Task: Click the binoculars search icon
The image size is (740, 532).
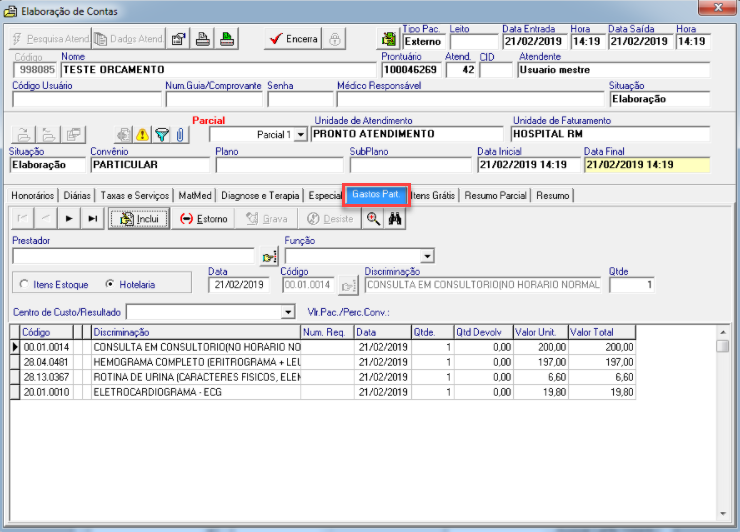Action: click(395, 219)
